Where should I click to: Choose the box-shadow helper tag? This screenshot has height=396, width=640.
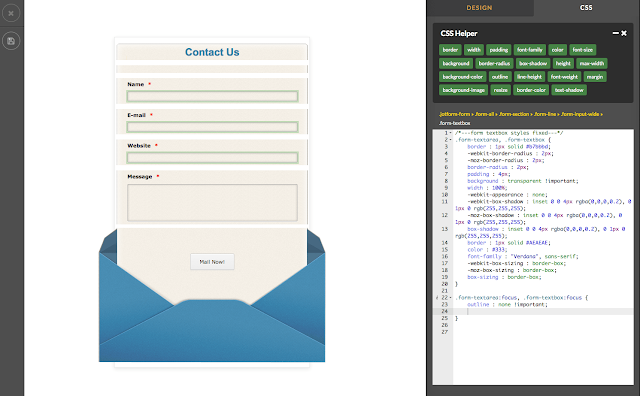533,63
